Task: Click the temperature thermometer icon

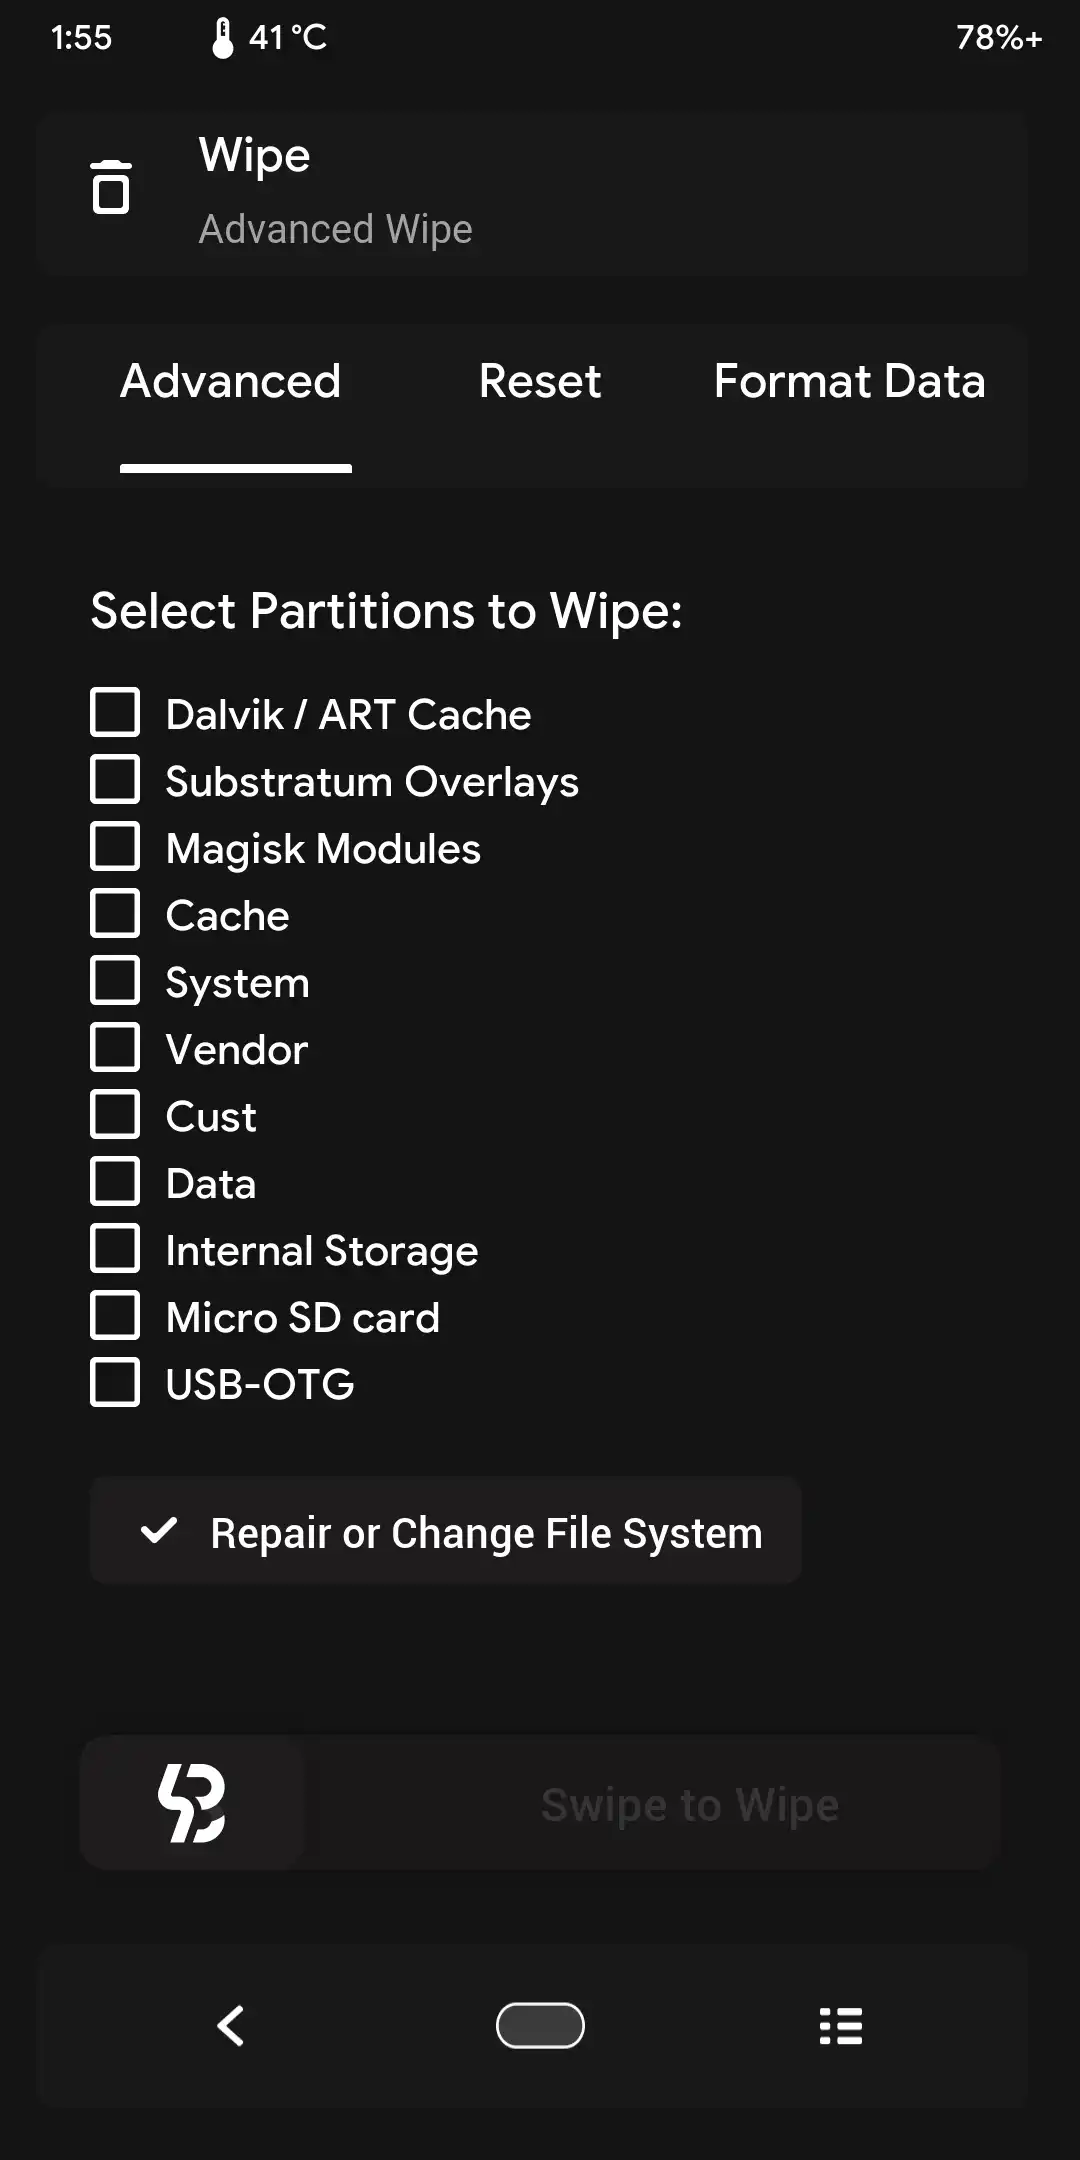Action: [x=223, y=38]
